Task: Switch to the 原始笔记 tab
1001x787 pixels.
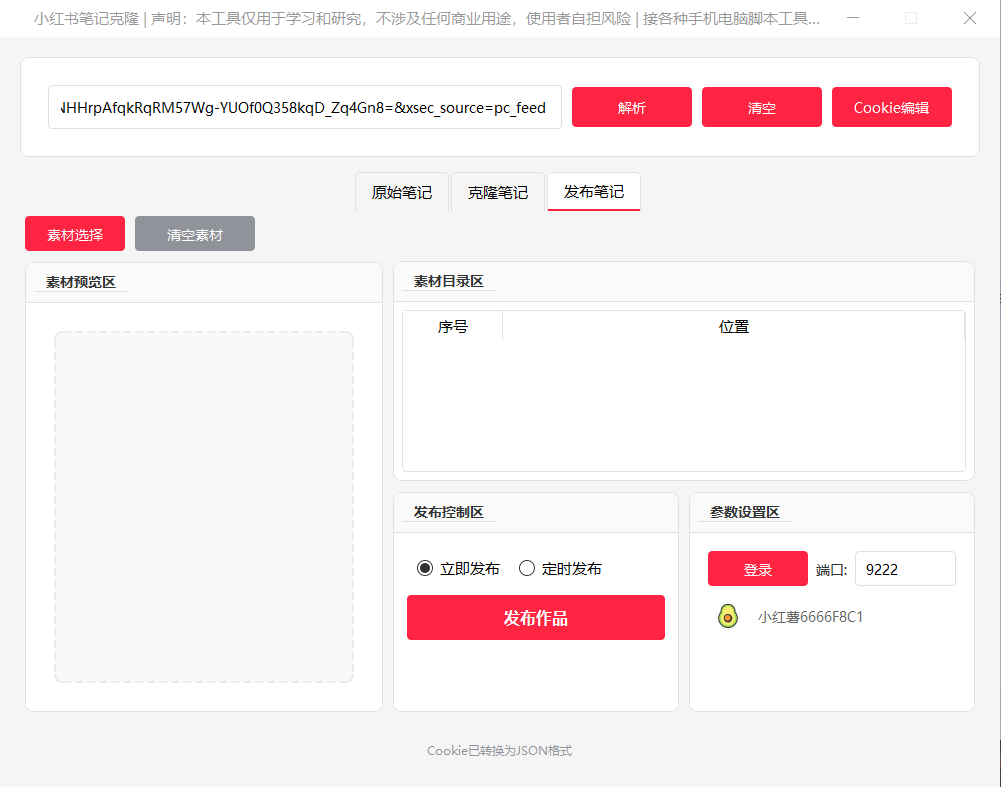Action: point(401,191)
